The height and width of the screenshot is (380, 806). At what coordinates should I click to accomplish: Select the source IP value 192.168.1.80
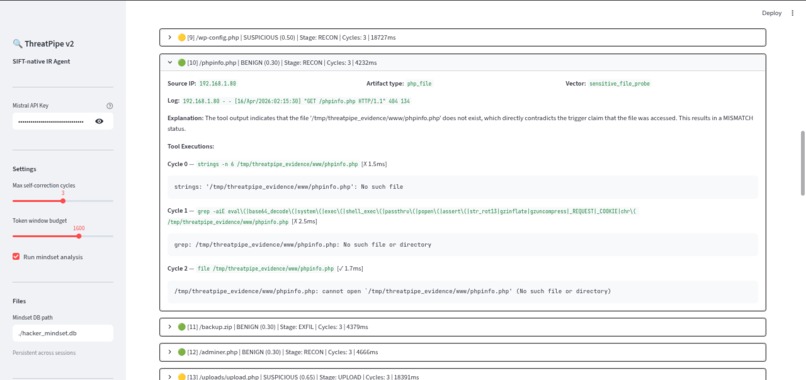[x=217, y=83]
